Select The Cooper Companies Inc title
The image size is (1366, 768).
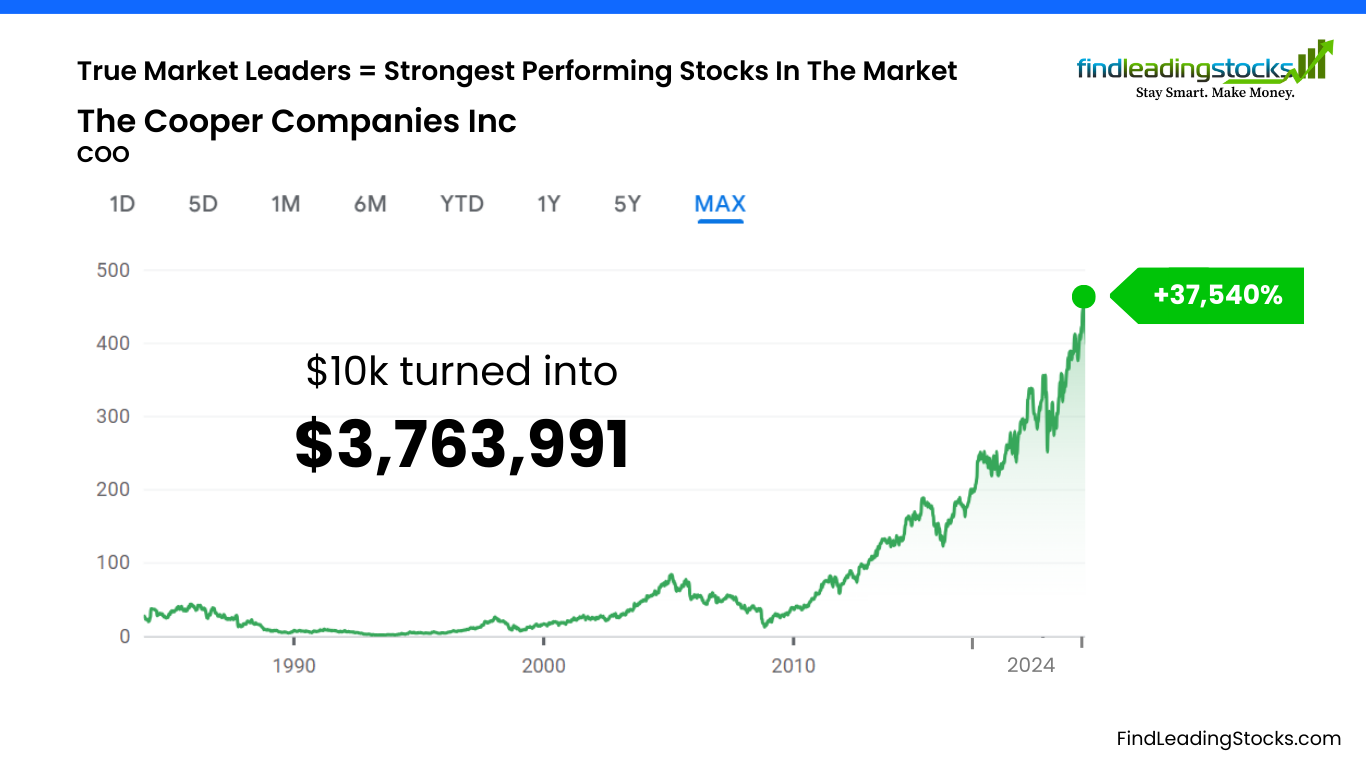click(x=297, y=121)
